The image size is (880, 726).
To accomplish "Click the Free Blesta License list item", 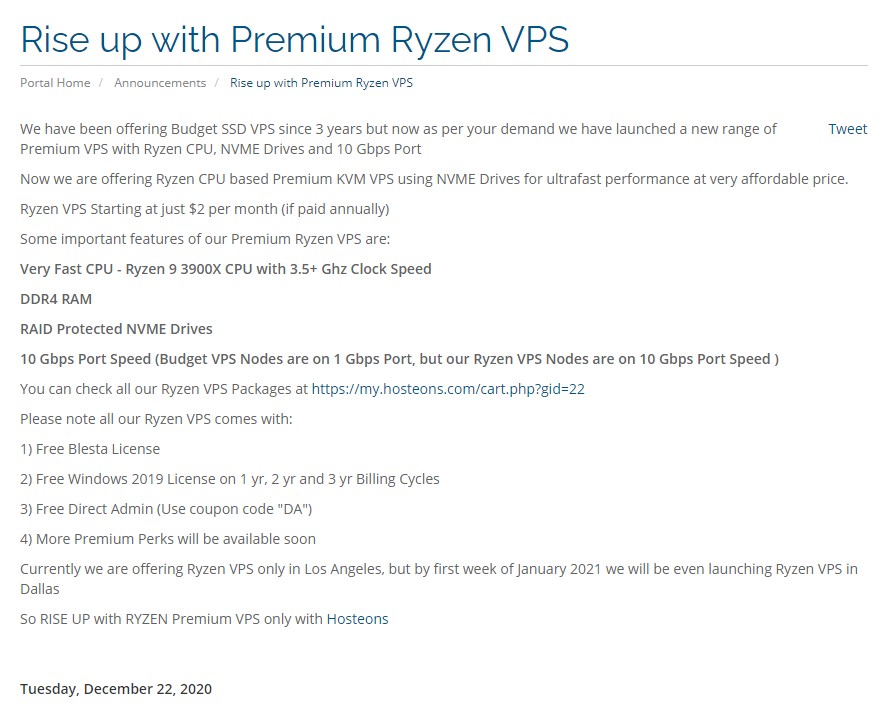I will (90, 449).
